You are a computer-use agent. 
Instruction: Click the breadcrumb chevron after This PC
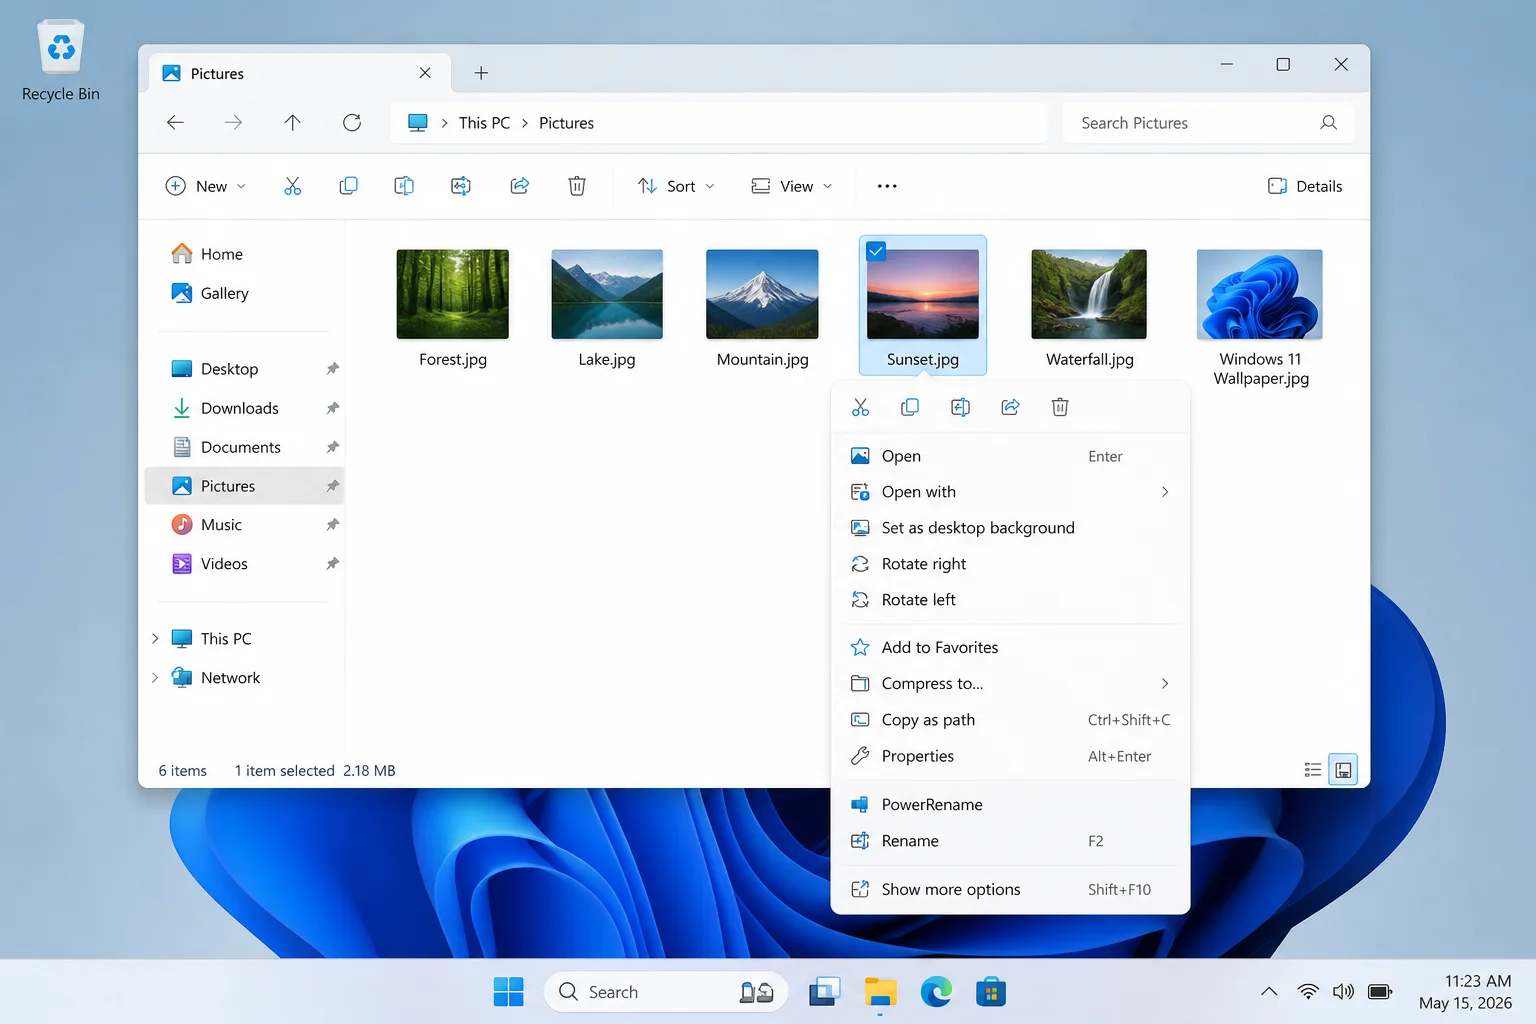(x=525, y=123)
